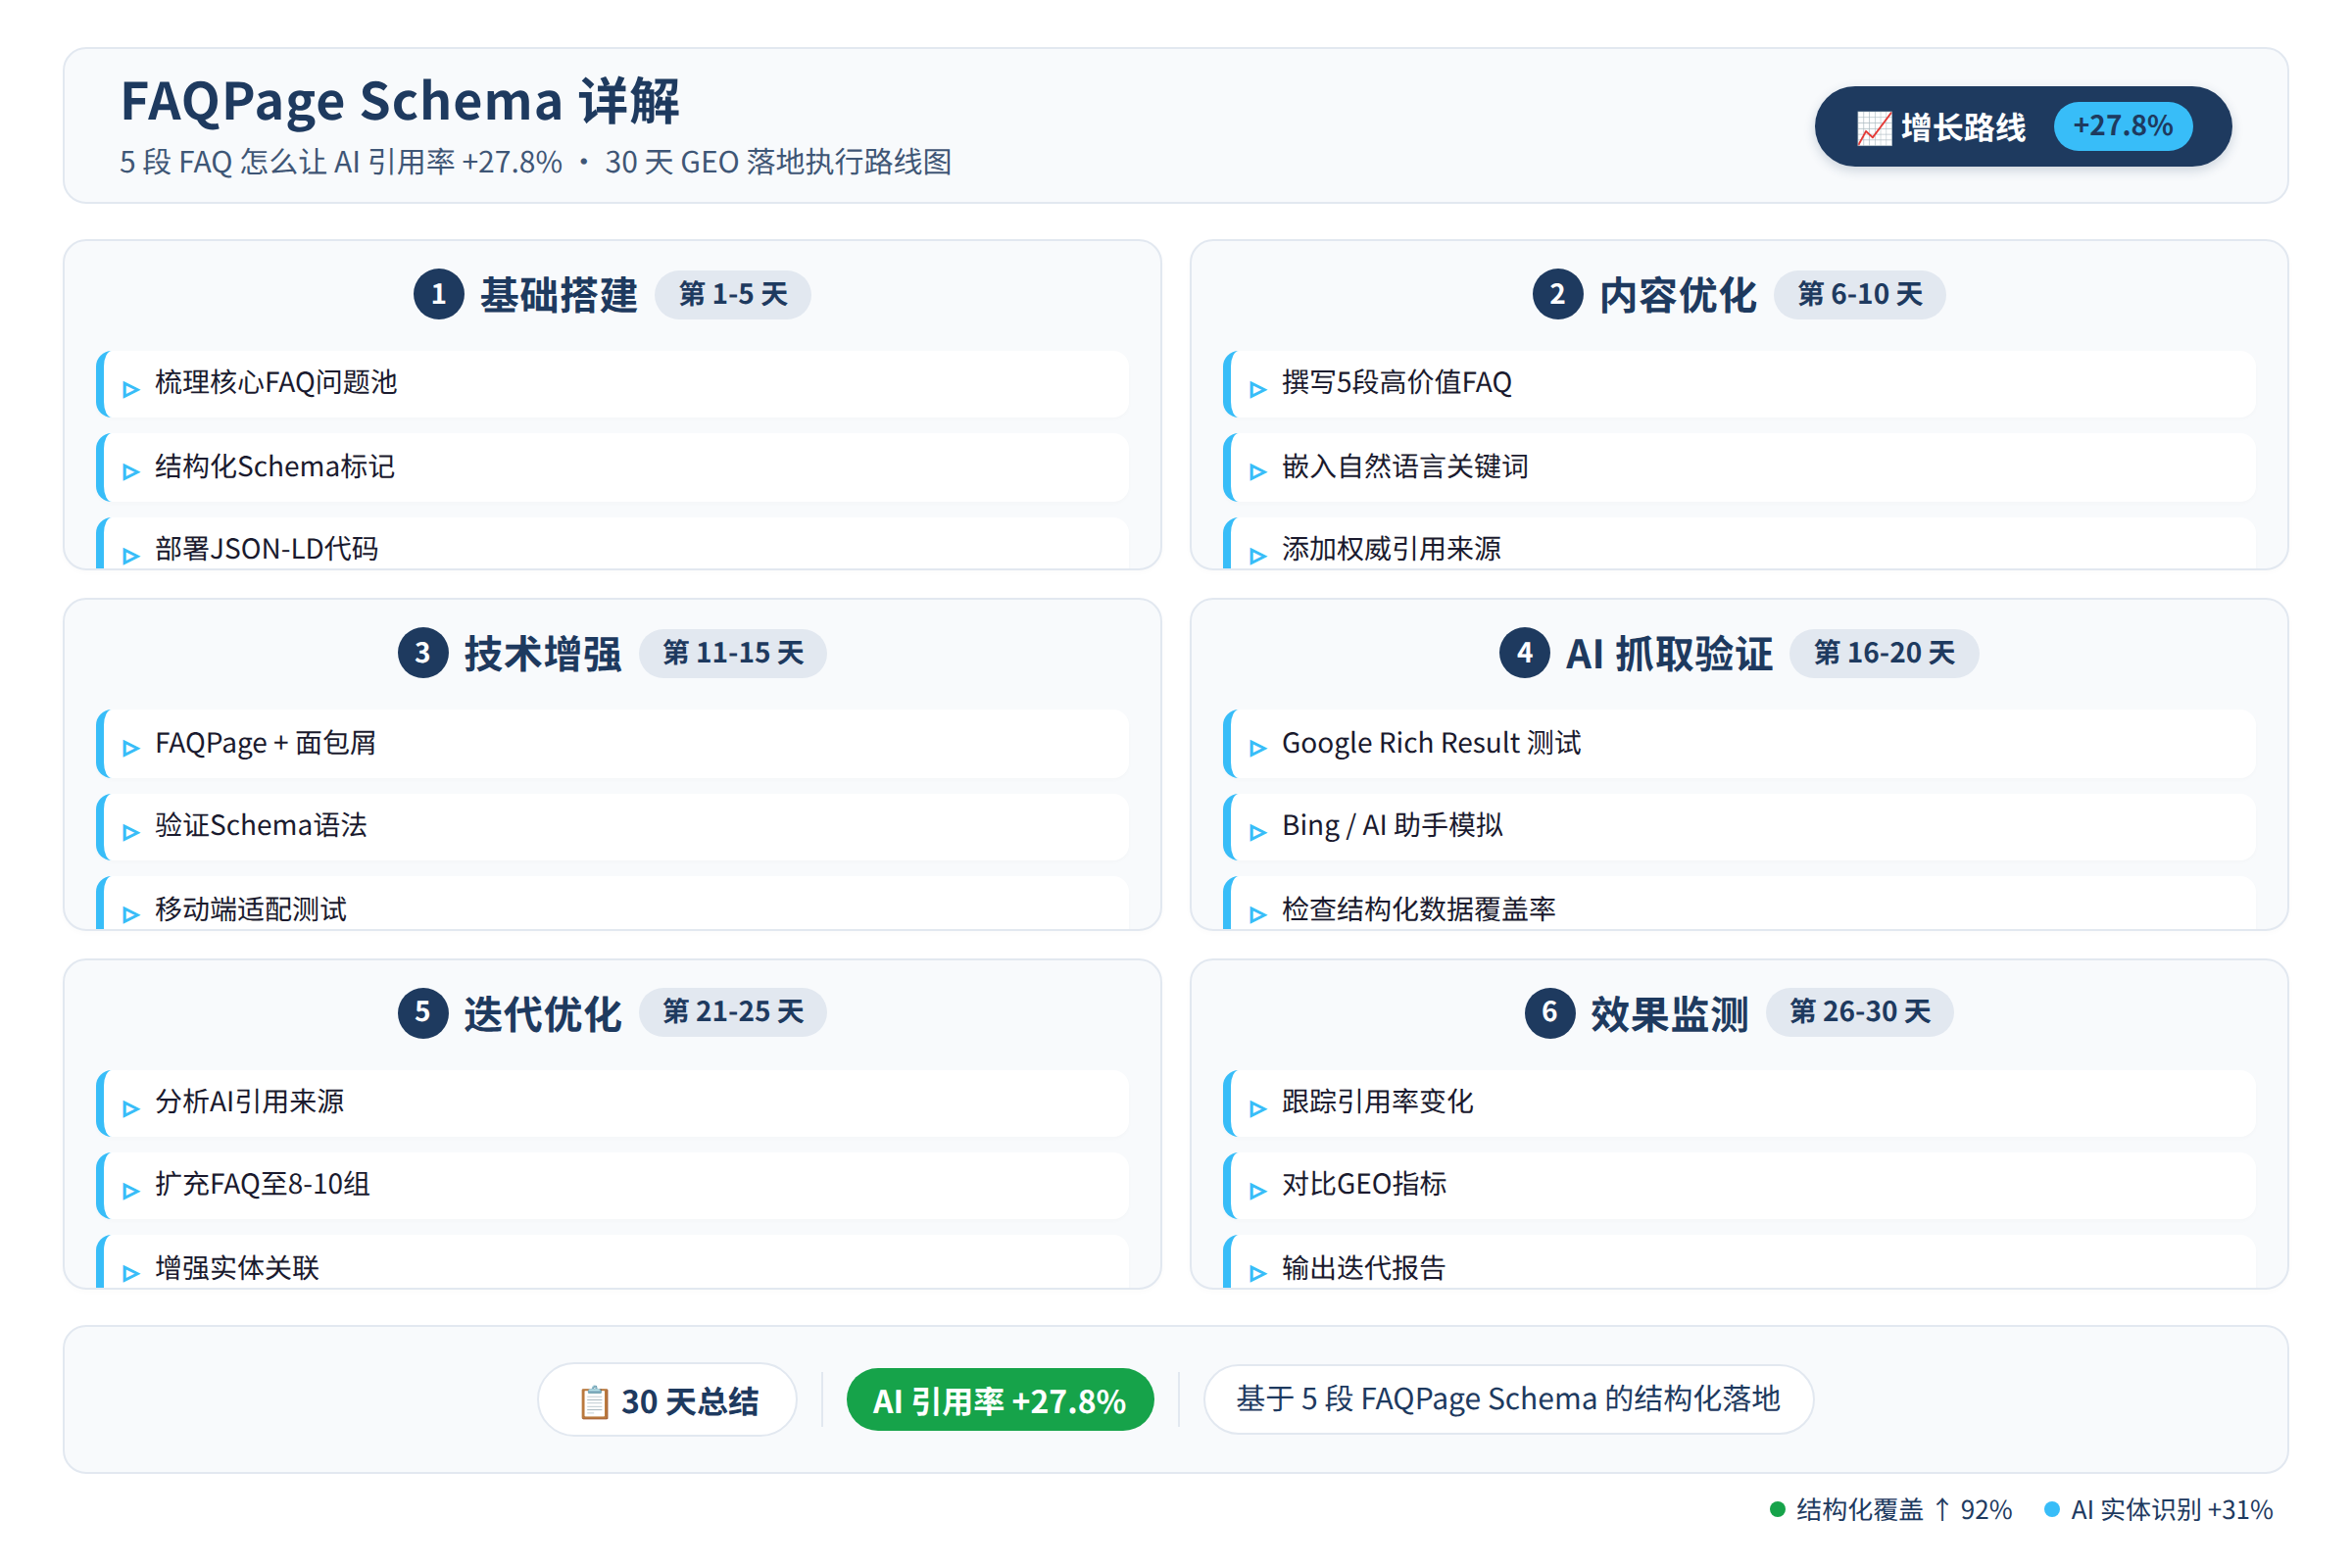Select the 增强实体关联 item

point(612,1262)
